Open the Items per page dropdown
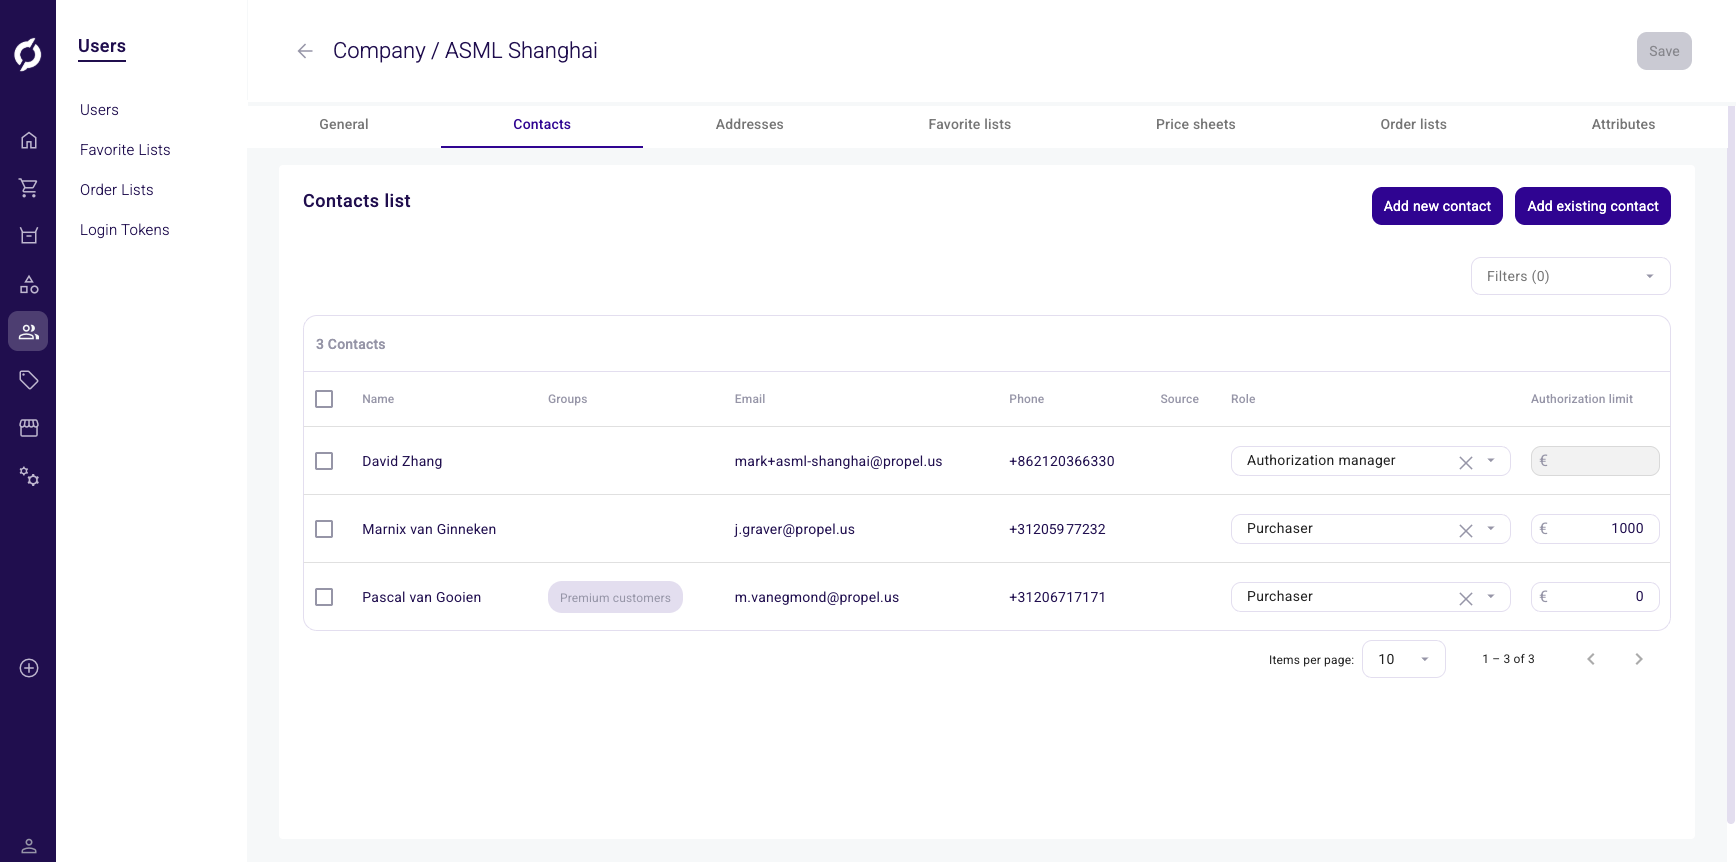The width and height of the screenshot is (1736, 862). point(1403,659)
